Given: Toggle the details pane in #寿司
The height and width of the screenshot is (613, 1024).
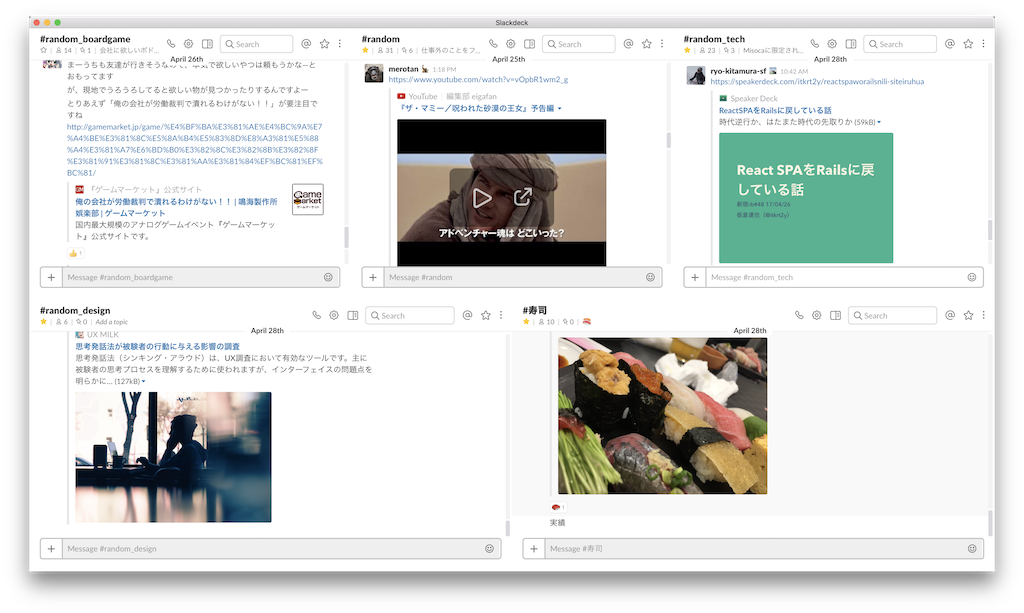Looking at the screenshot, I should tap(835, 315).
